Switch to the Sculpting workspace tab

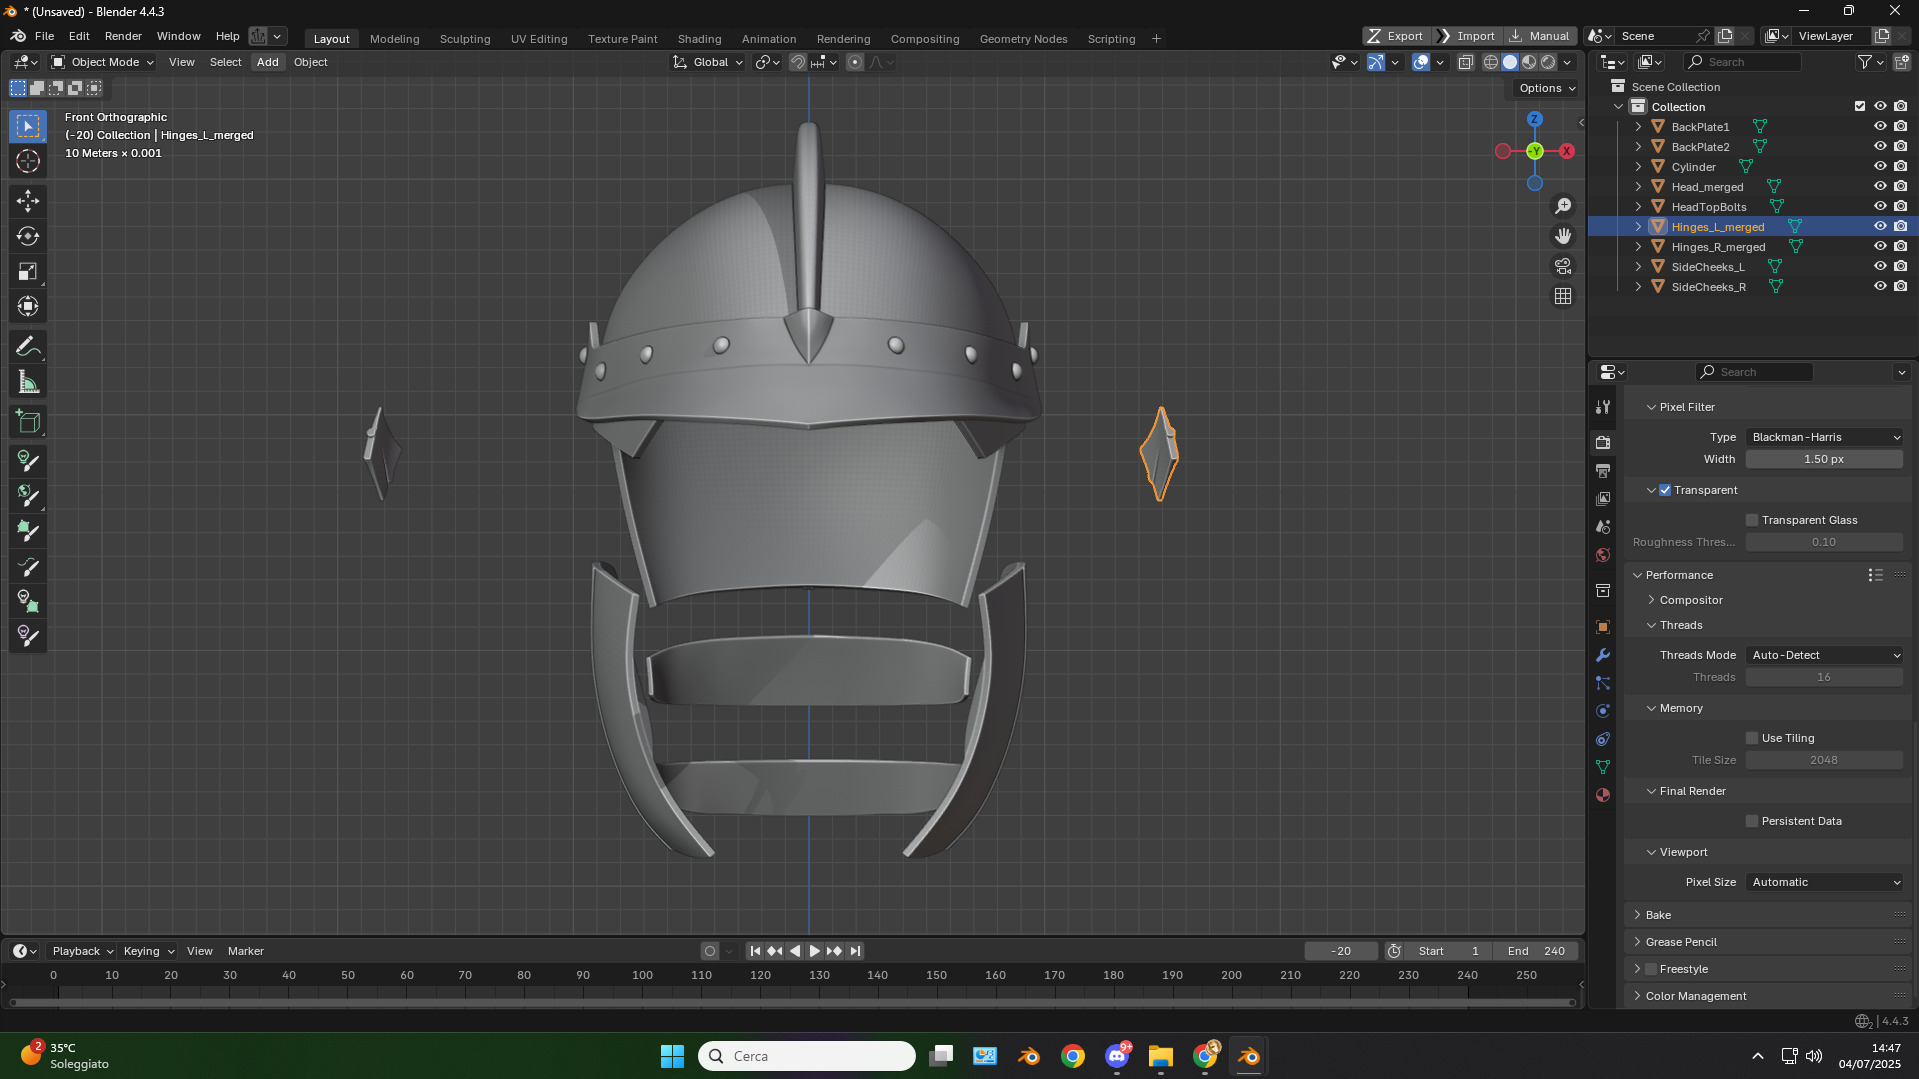[x=465, y=39]
